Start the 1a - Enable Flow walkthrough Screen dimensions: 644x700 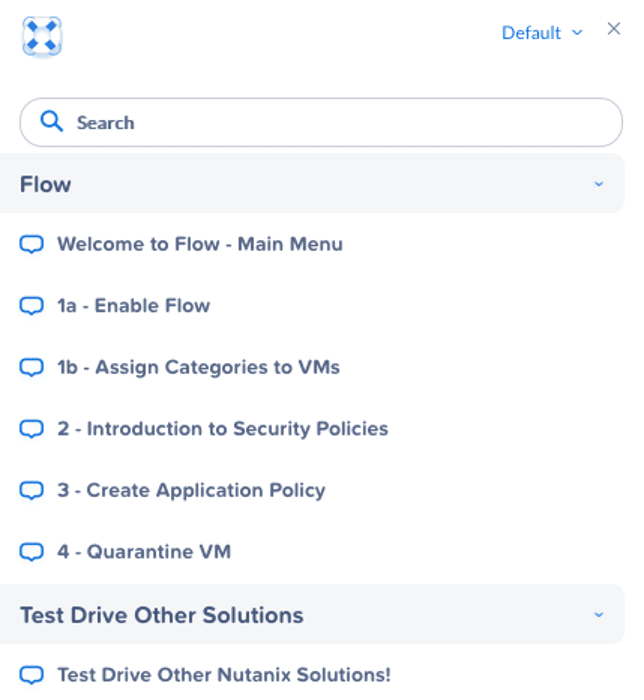[133, 306]
